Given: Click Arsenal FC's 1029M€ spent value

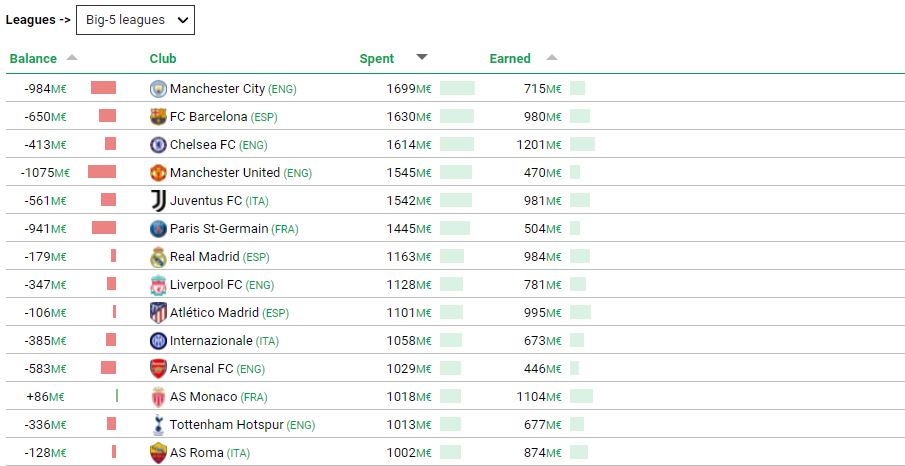Looking at the screenshot, I should tap(408, 369).
